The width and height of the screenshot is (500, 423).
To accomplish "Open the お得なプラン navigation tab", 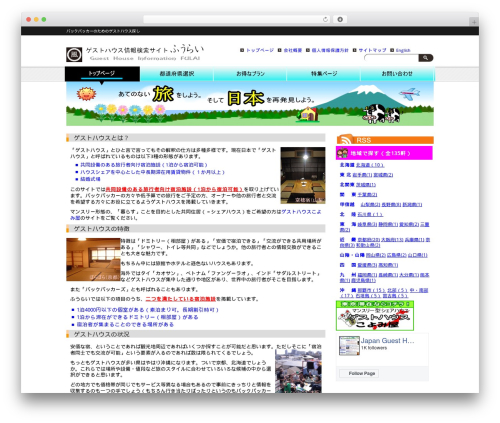I will click(250, 74).
